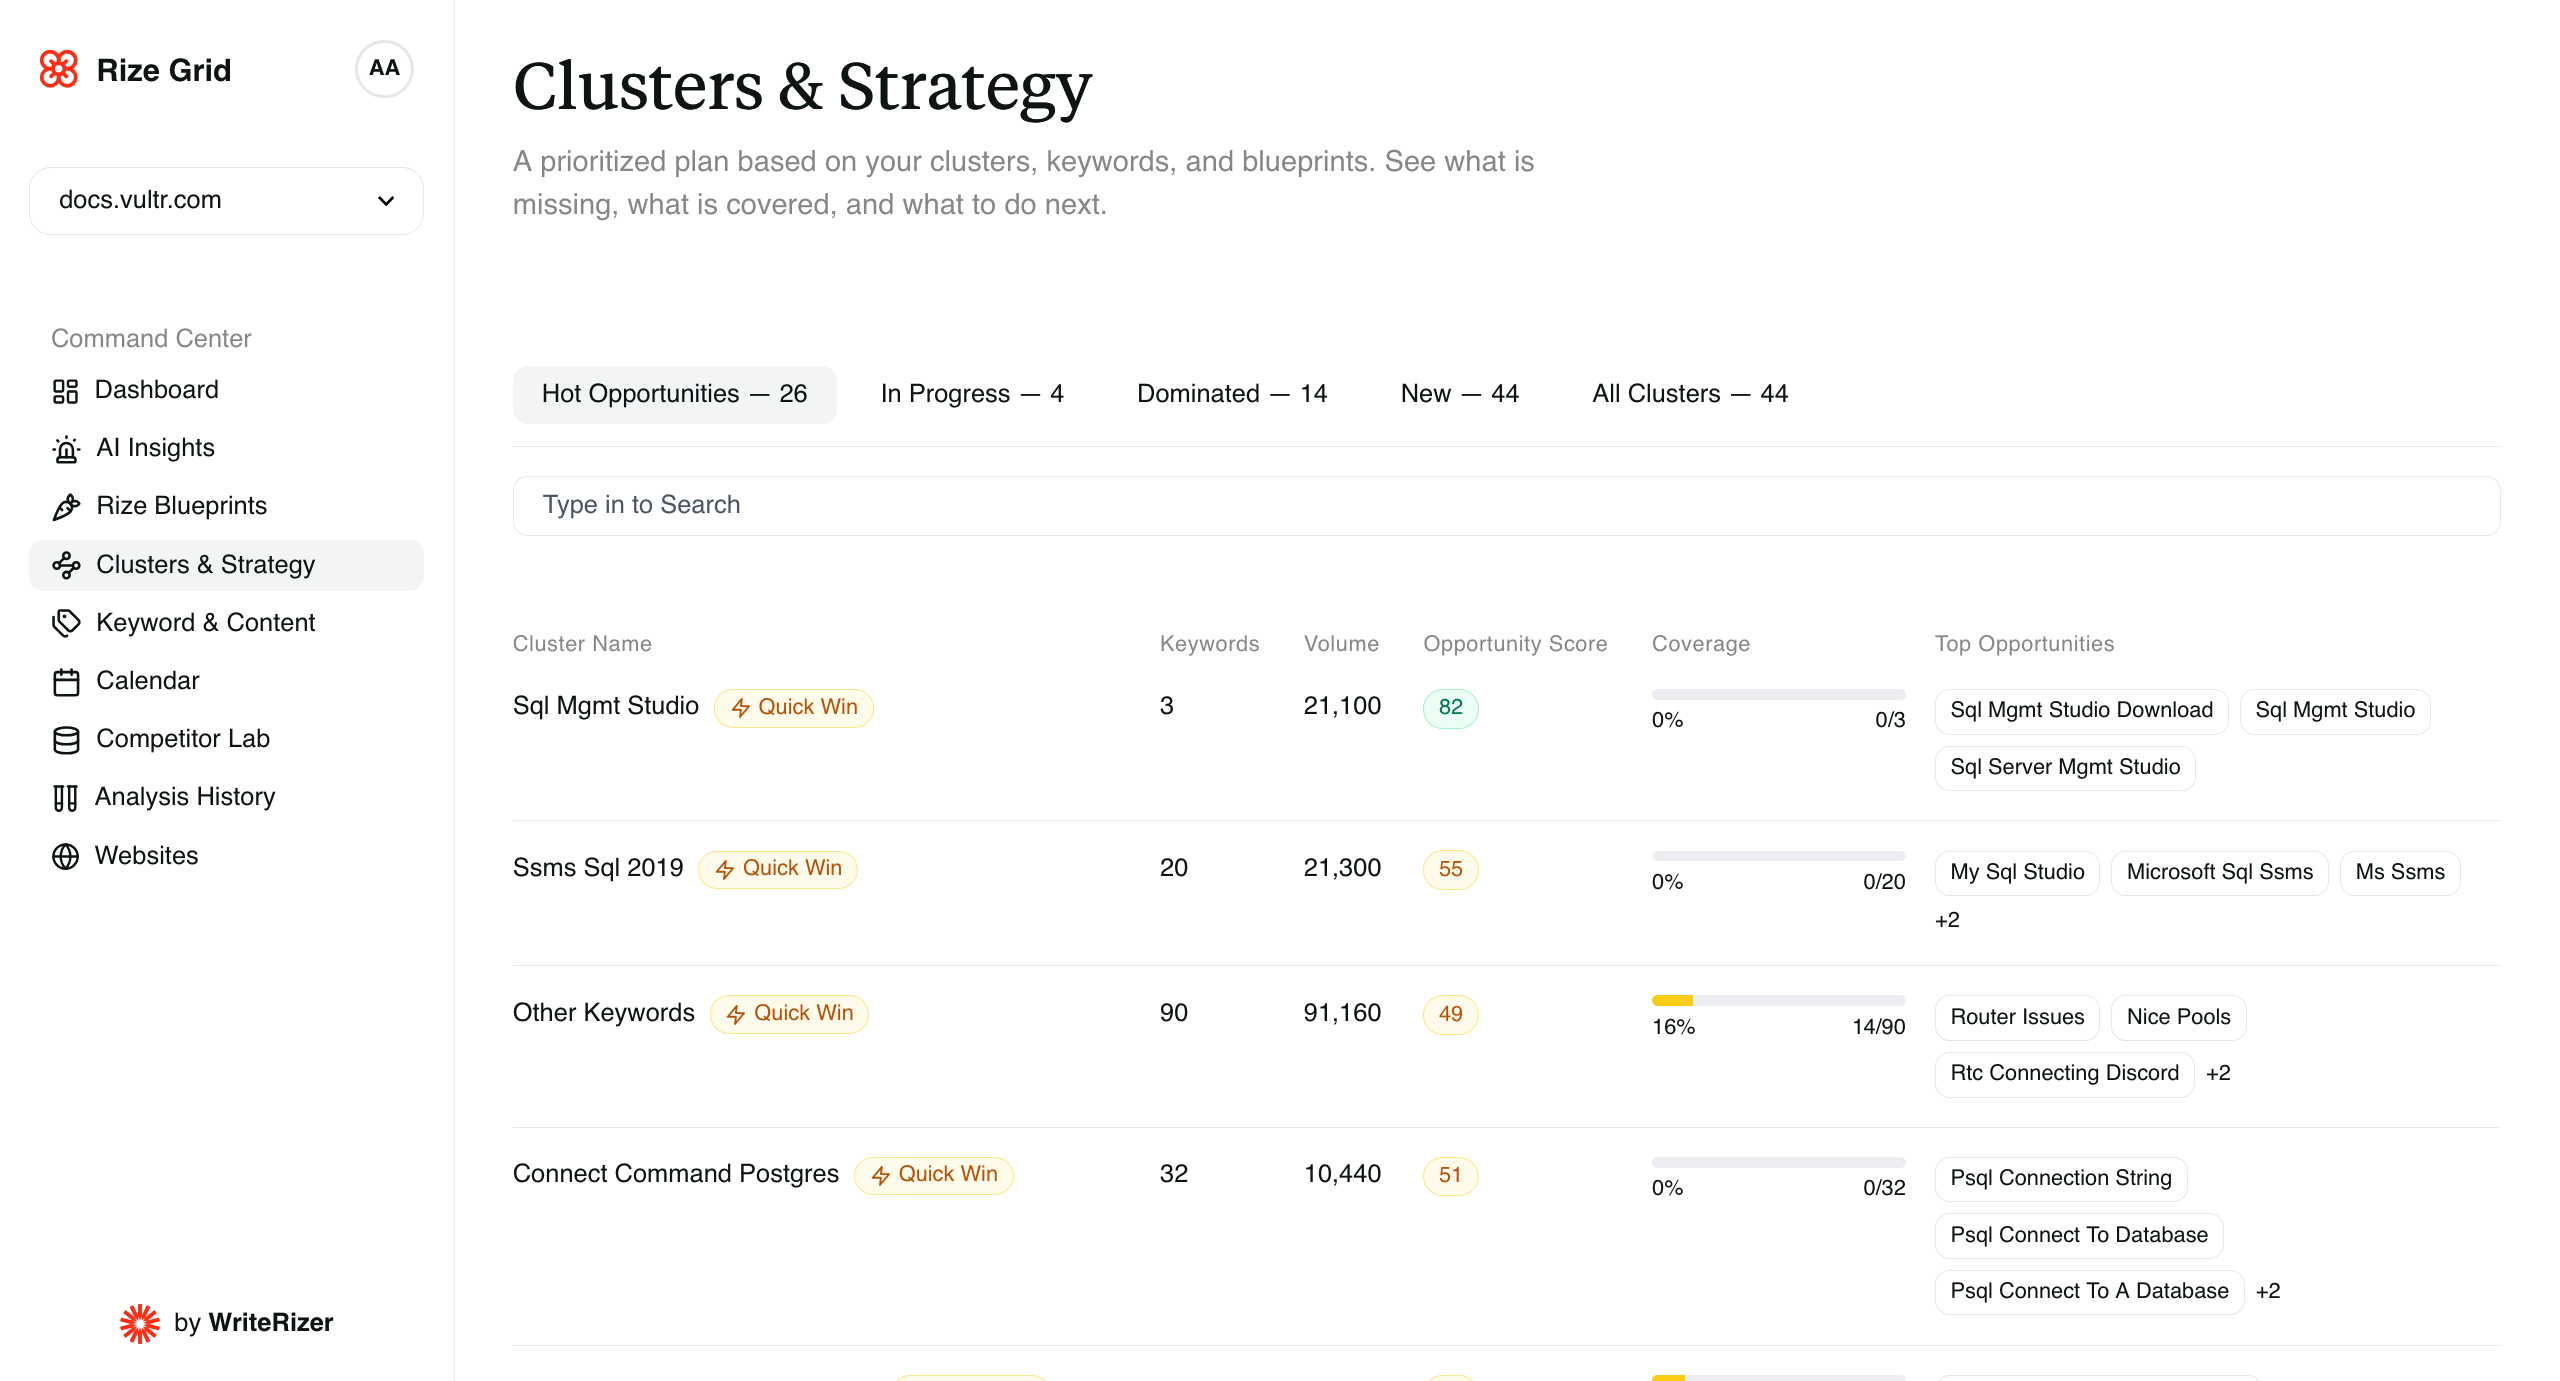The height and width of the screenshot is (1381, 2560).
Task: Expand the +2 on Connect Command Postgres row
Action: [2268, 1291]
